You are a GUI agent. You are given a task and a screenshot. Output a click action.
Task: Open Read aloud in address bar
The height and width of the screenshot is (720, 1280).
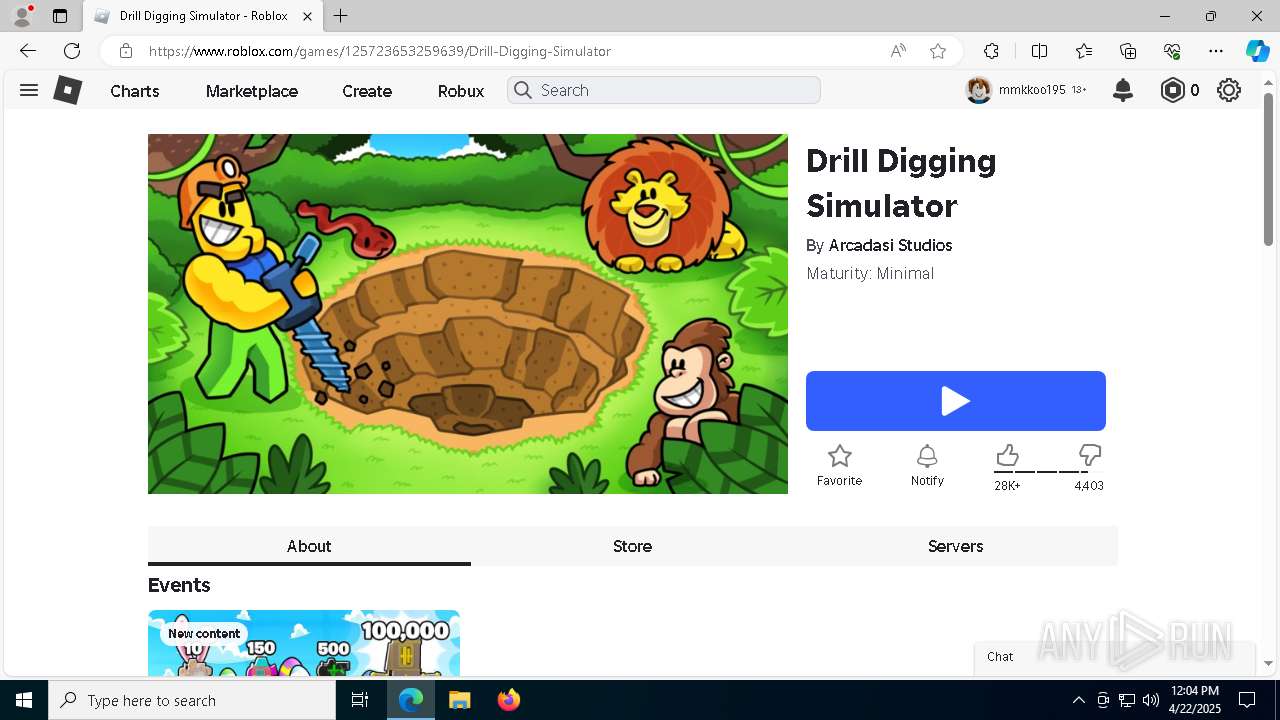[898, 51]
